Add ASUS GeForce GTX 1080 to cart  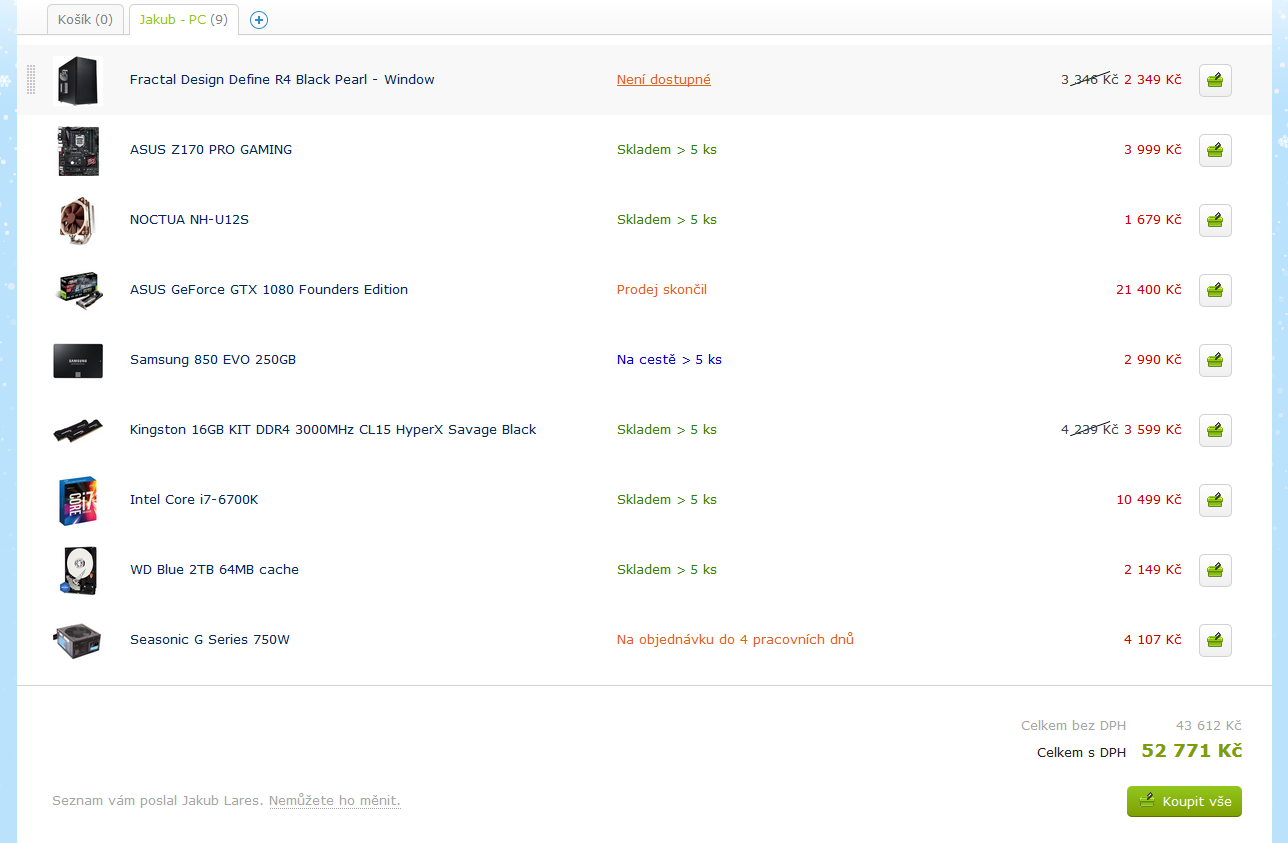coord(1215,290)
